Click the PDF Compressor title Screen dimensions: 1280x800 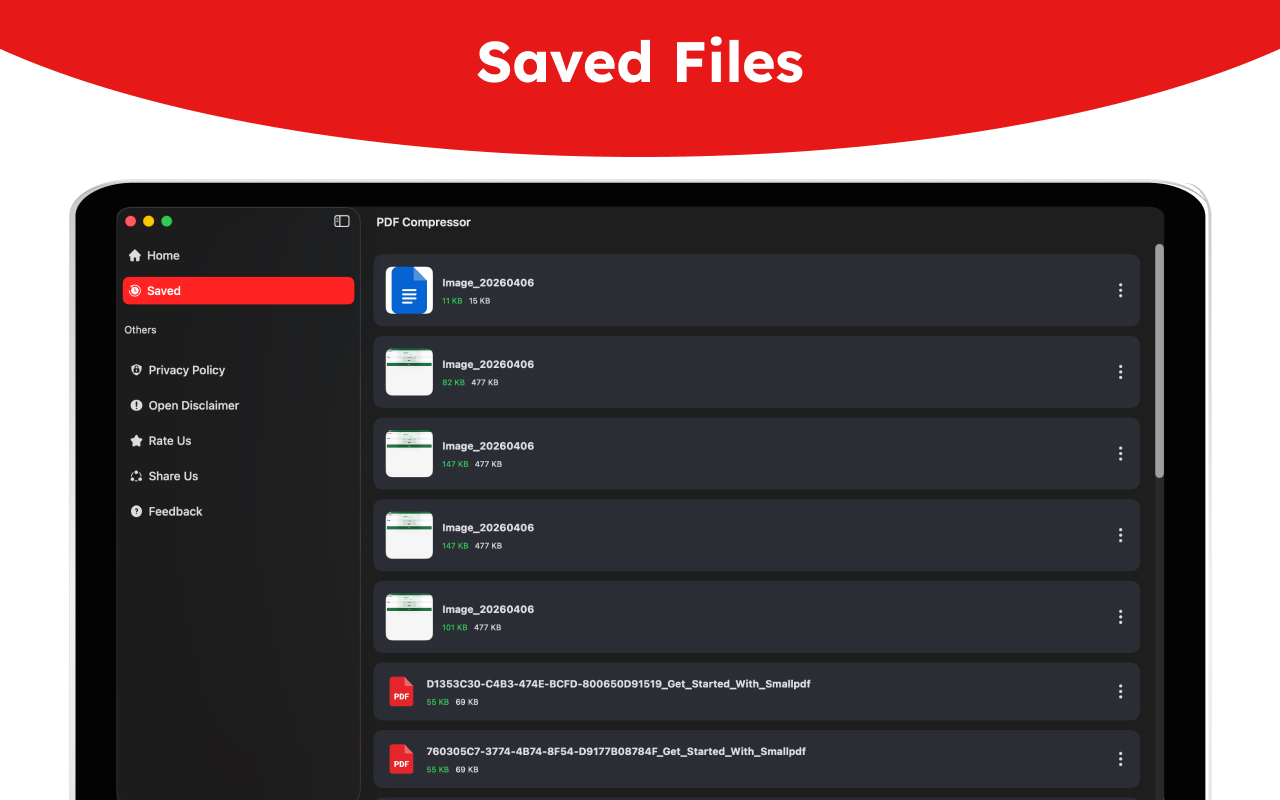423,222
